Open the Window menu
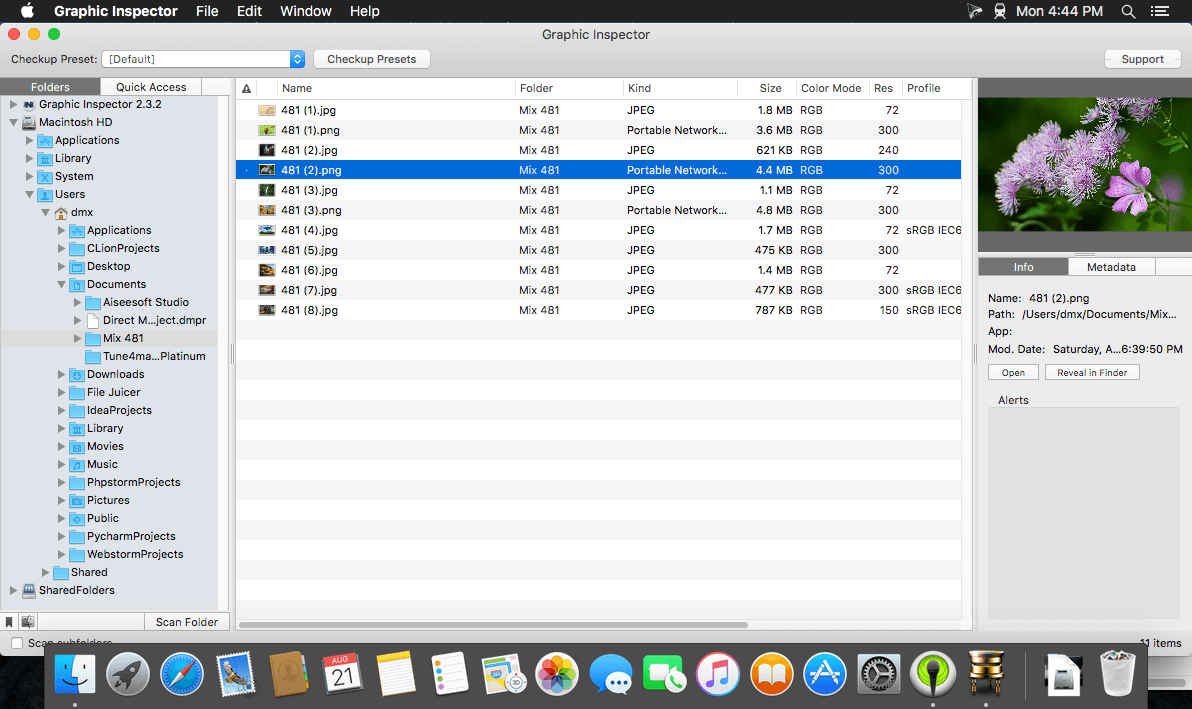The image size is (1192, 709). coord(305,11)
